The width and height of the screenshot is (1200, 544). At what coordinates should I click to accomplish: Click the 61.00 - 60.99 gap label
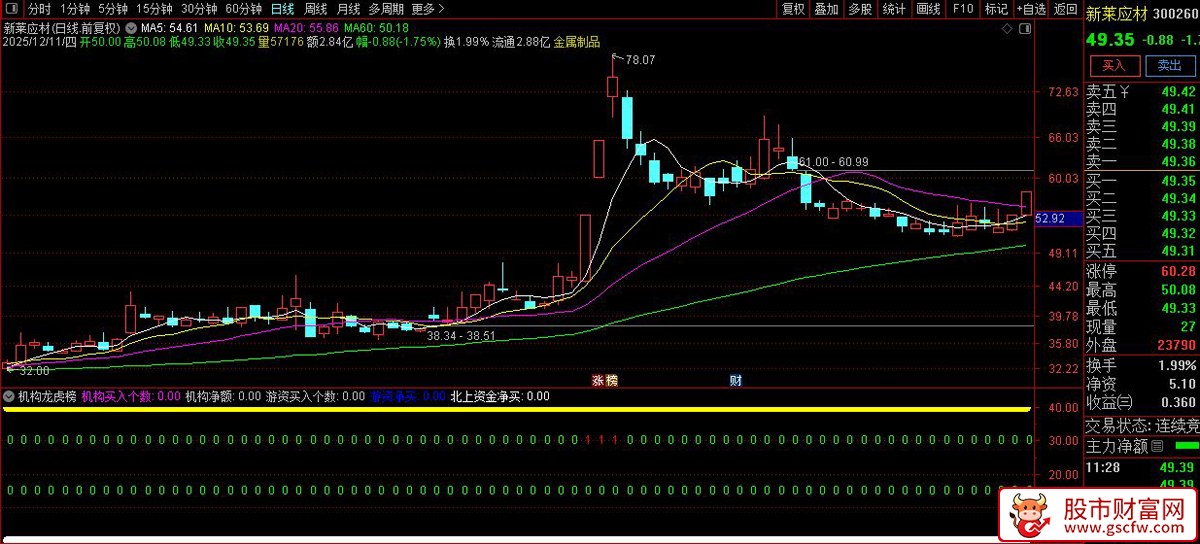click(834, 162)
